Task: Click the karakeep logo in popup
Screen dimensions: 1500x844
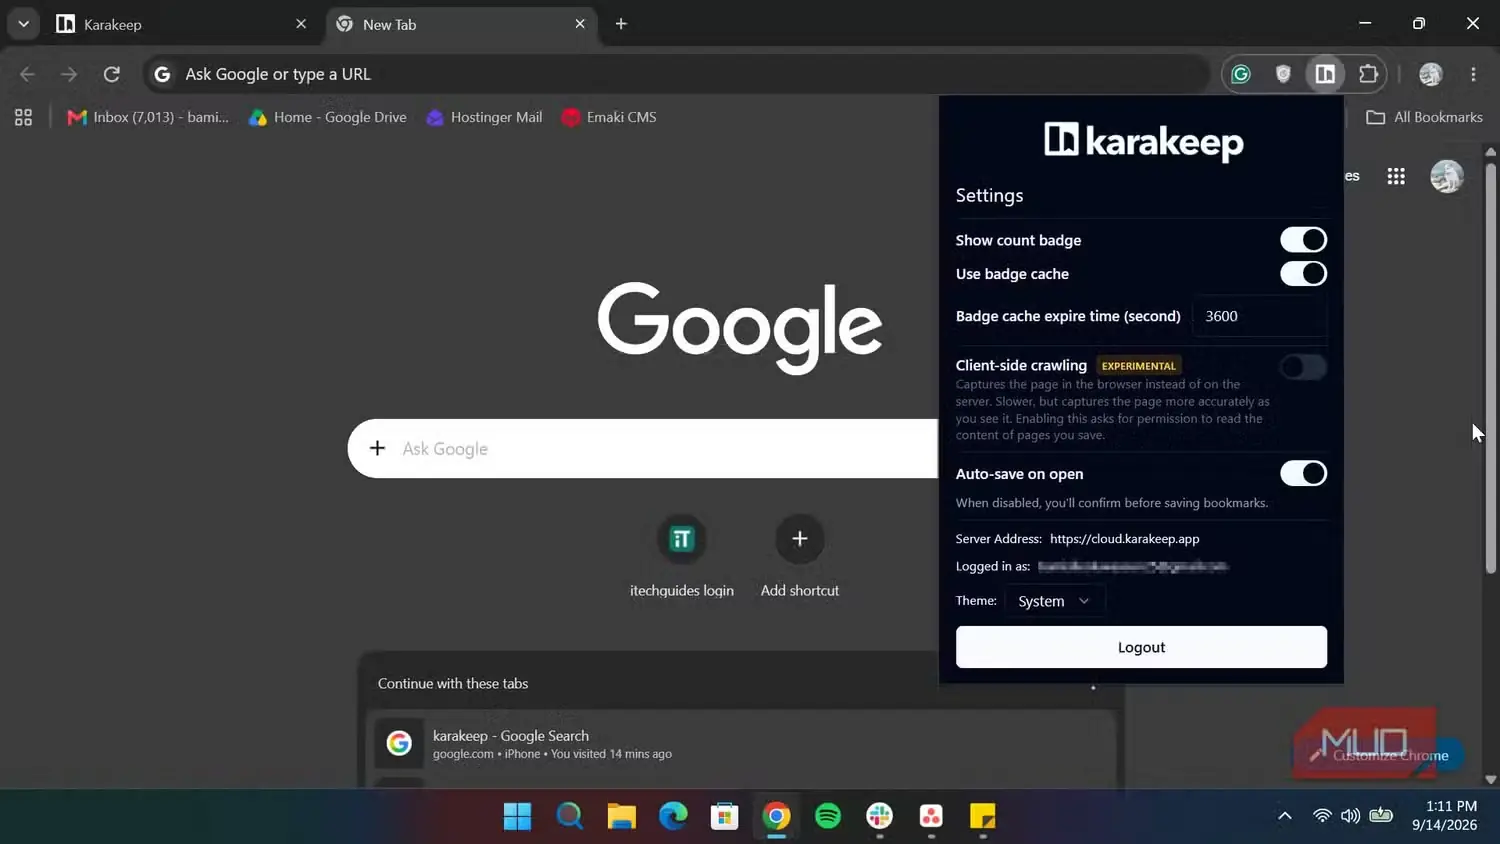Action: coord(1143,141)
